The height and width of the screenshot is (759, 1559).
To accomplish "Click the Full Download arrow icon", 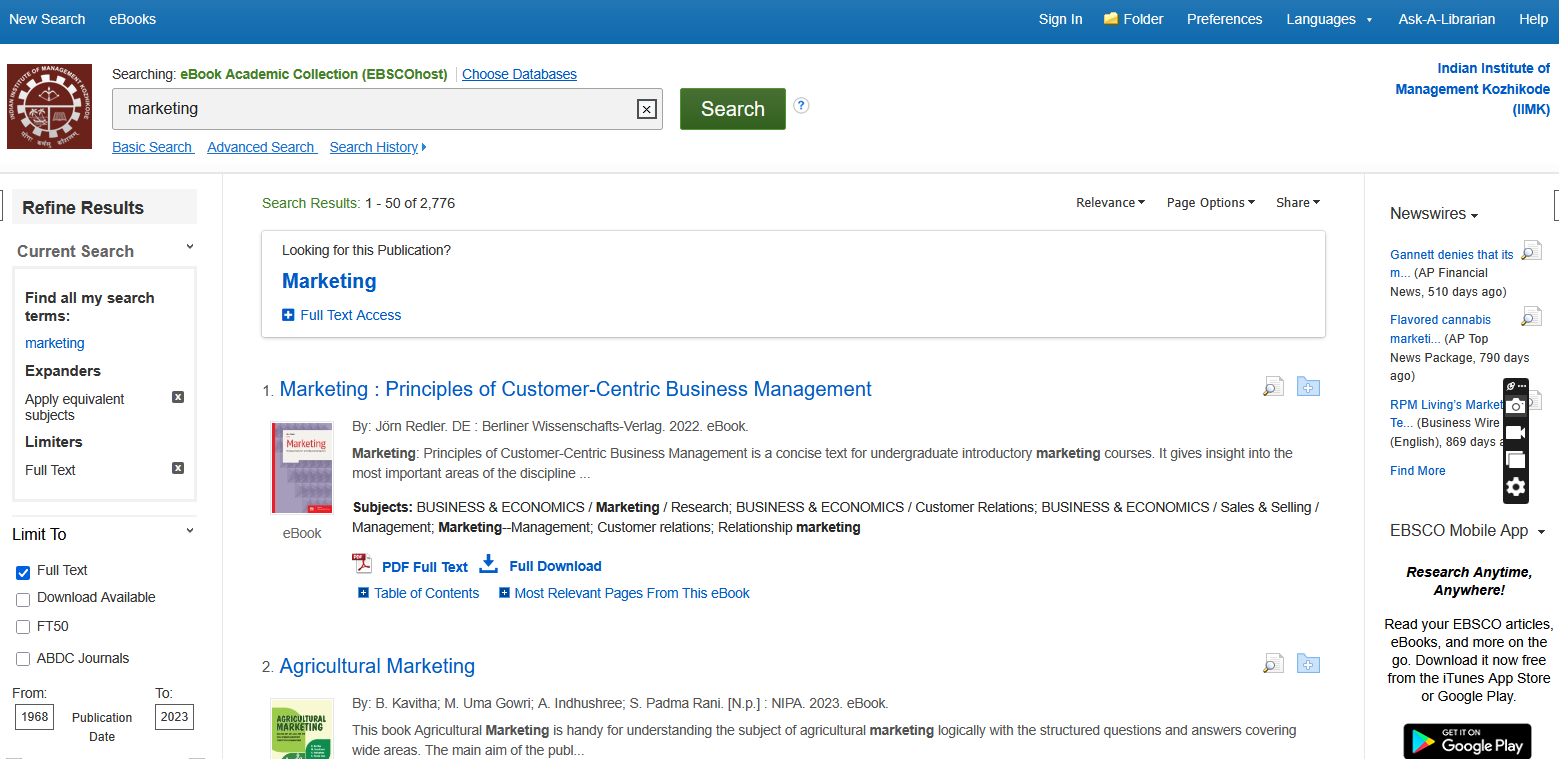I will 488,565.
